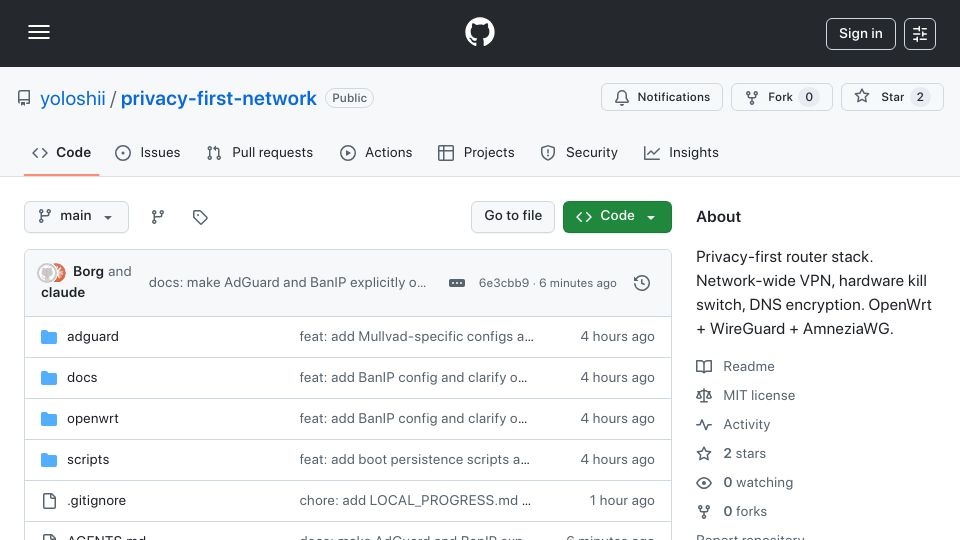Switch to the Issues tab
The width and height of the screenshot is (960, 540).
tap(148, 152)
